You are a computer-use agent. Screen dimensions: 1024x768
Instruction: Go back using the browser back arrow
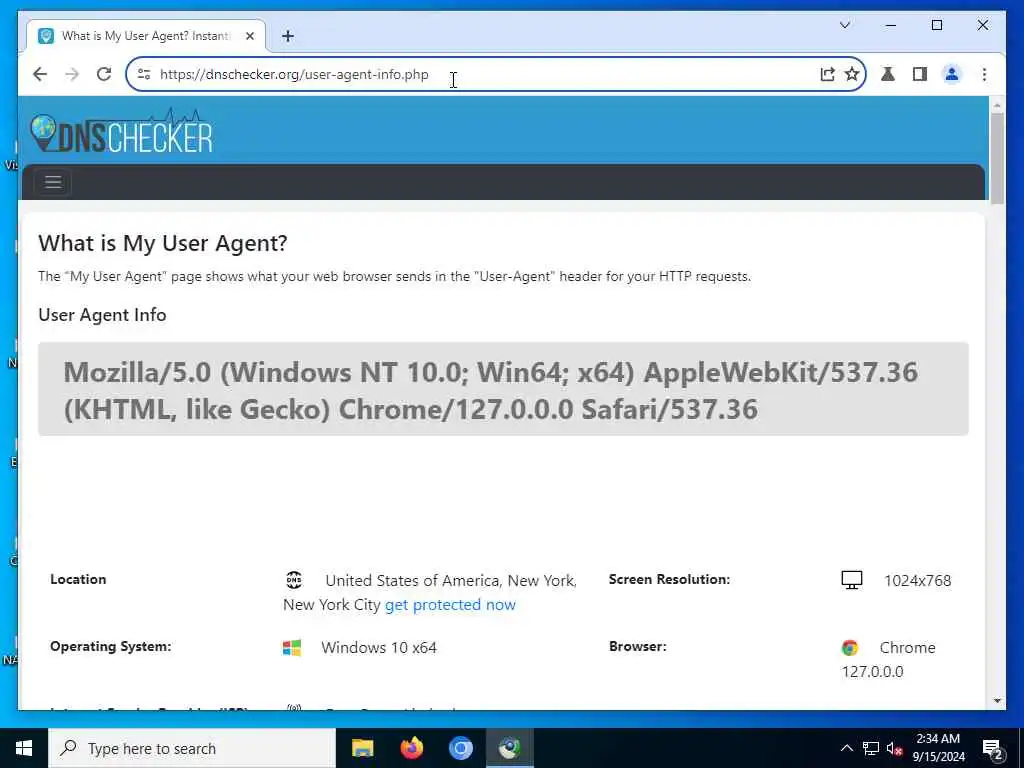click(40, 74)
